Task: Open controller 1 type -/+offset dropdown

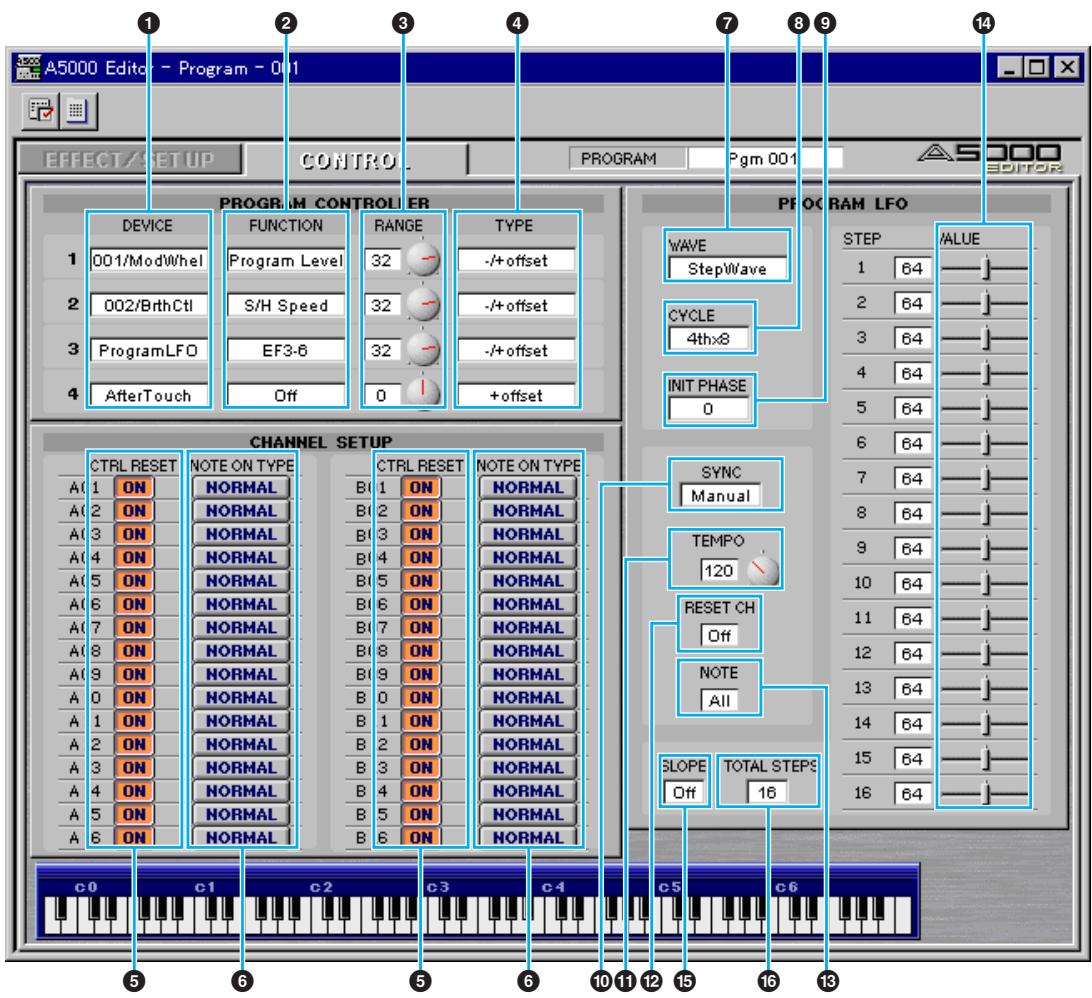Action: pos(516,260)
